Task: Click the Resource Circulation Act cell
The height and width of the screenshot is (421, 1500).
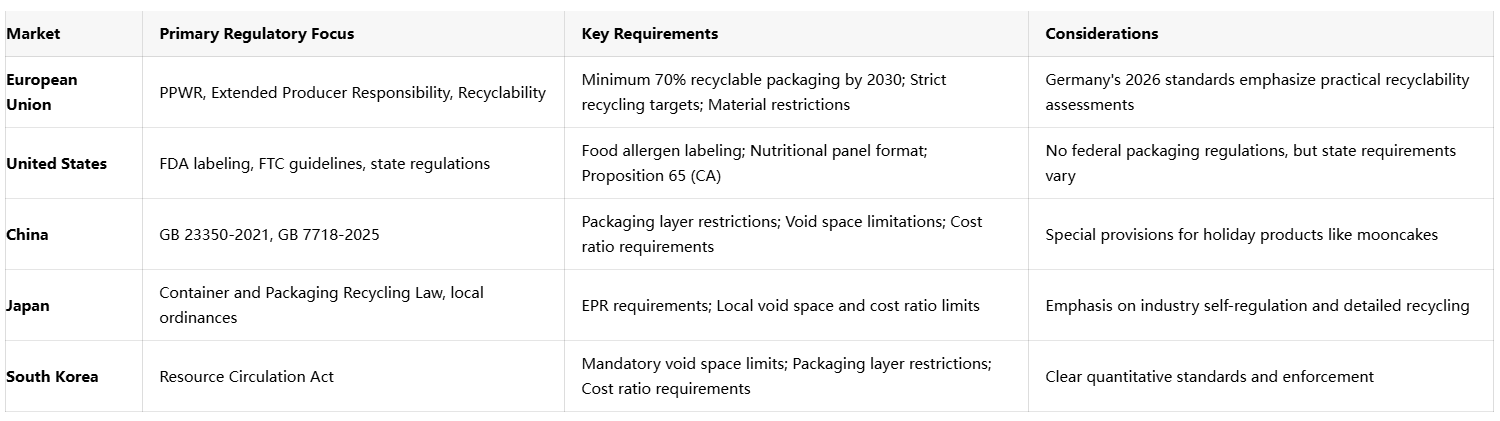Action: [246, 377]
